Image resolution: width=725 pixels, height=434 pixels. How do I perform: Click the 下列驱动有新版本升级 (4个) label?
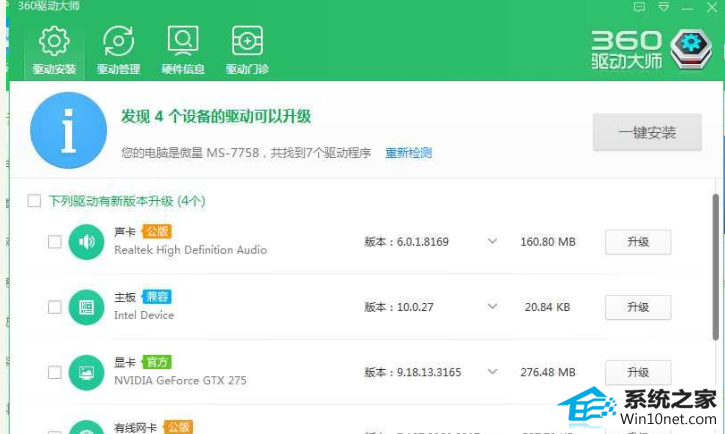pos(127,201)
